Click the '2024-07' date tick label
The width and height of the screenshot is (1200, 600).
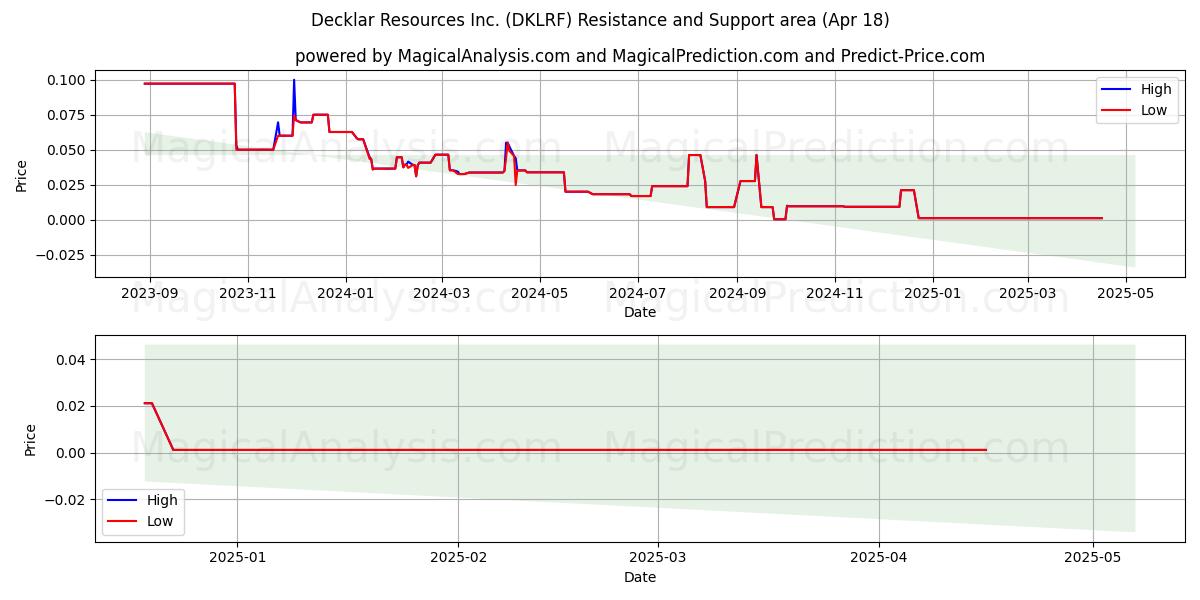(638, 293)
